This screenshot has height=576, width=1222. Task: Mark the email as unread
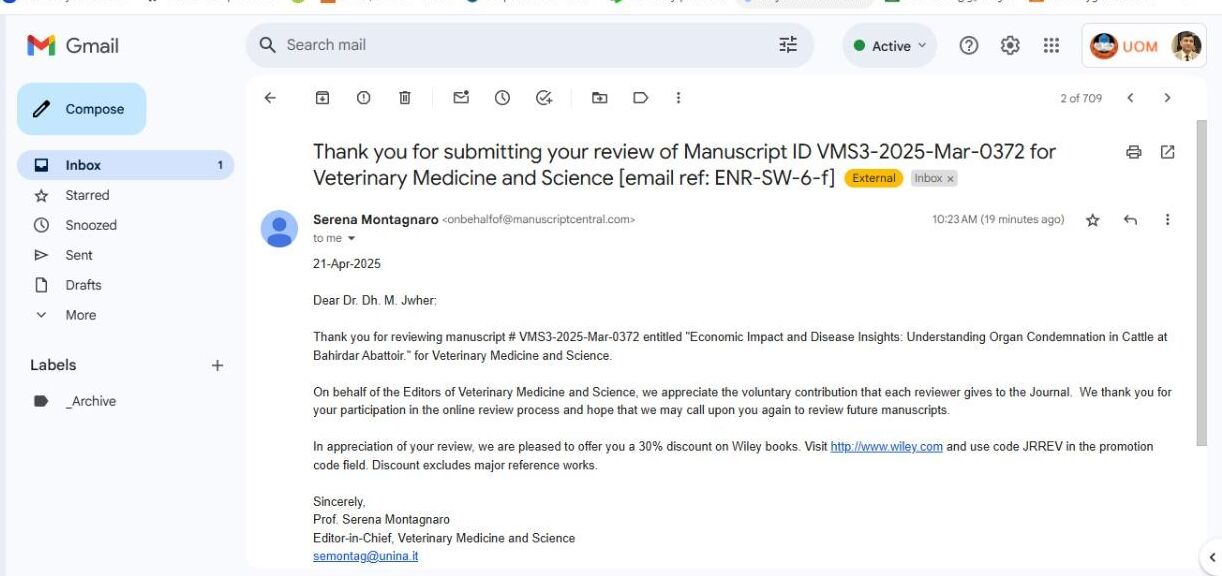tap(461, 98)
